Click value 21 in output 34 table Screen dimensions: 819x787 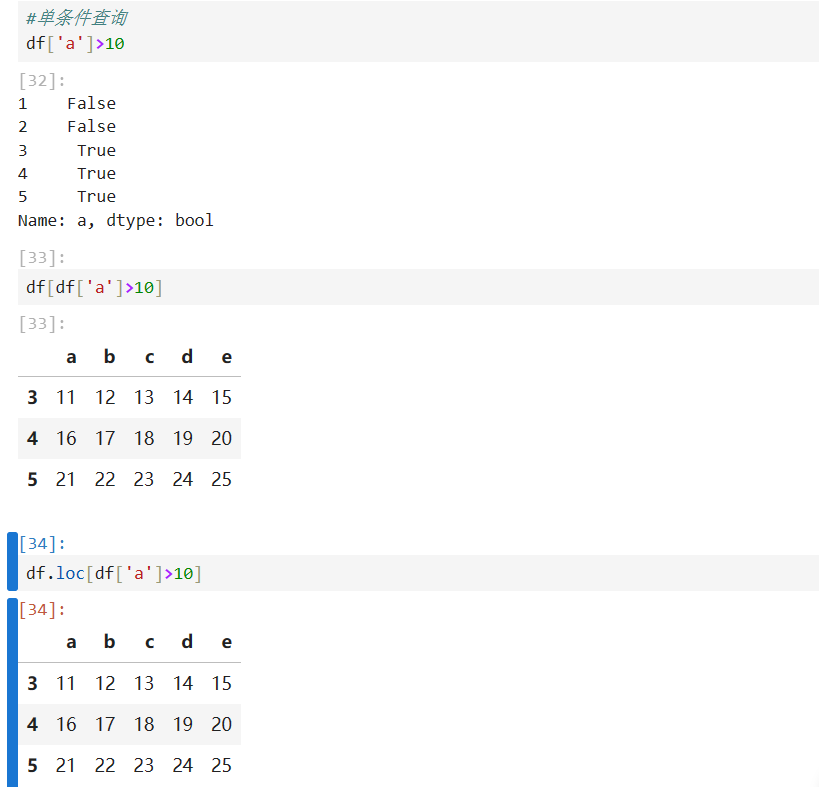pos(66,766)
